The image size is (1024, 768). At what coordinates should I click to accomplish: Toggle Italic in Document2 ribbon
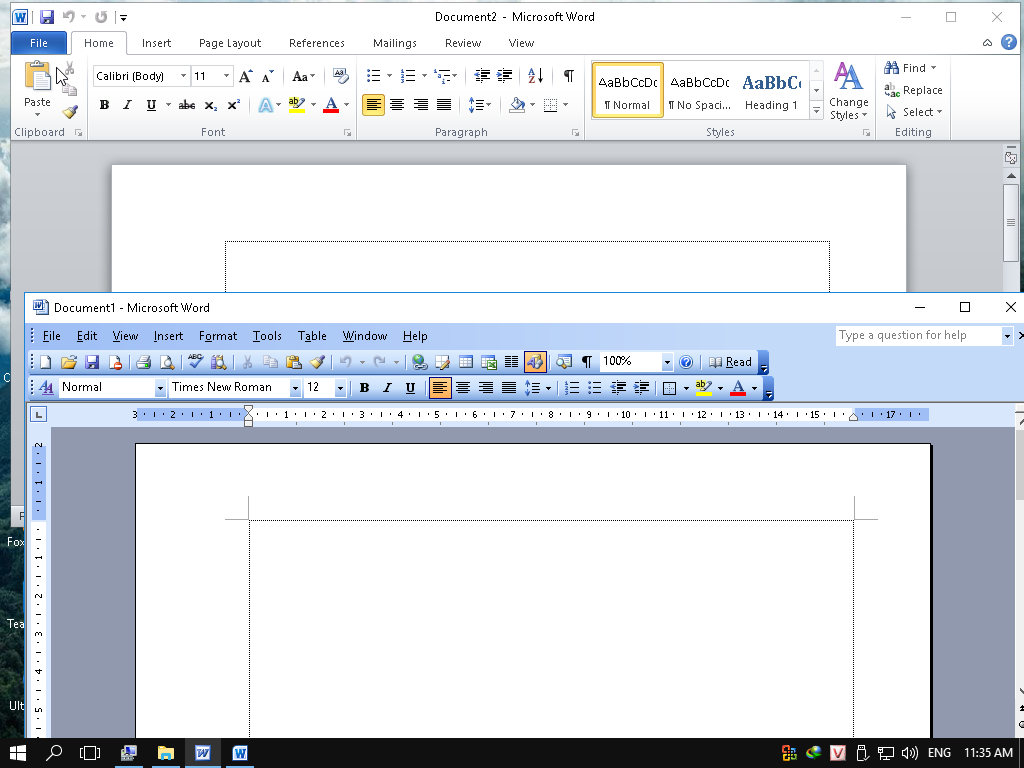[x=127, y=105]
